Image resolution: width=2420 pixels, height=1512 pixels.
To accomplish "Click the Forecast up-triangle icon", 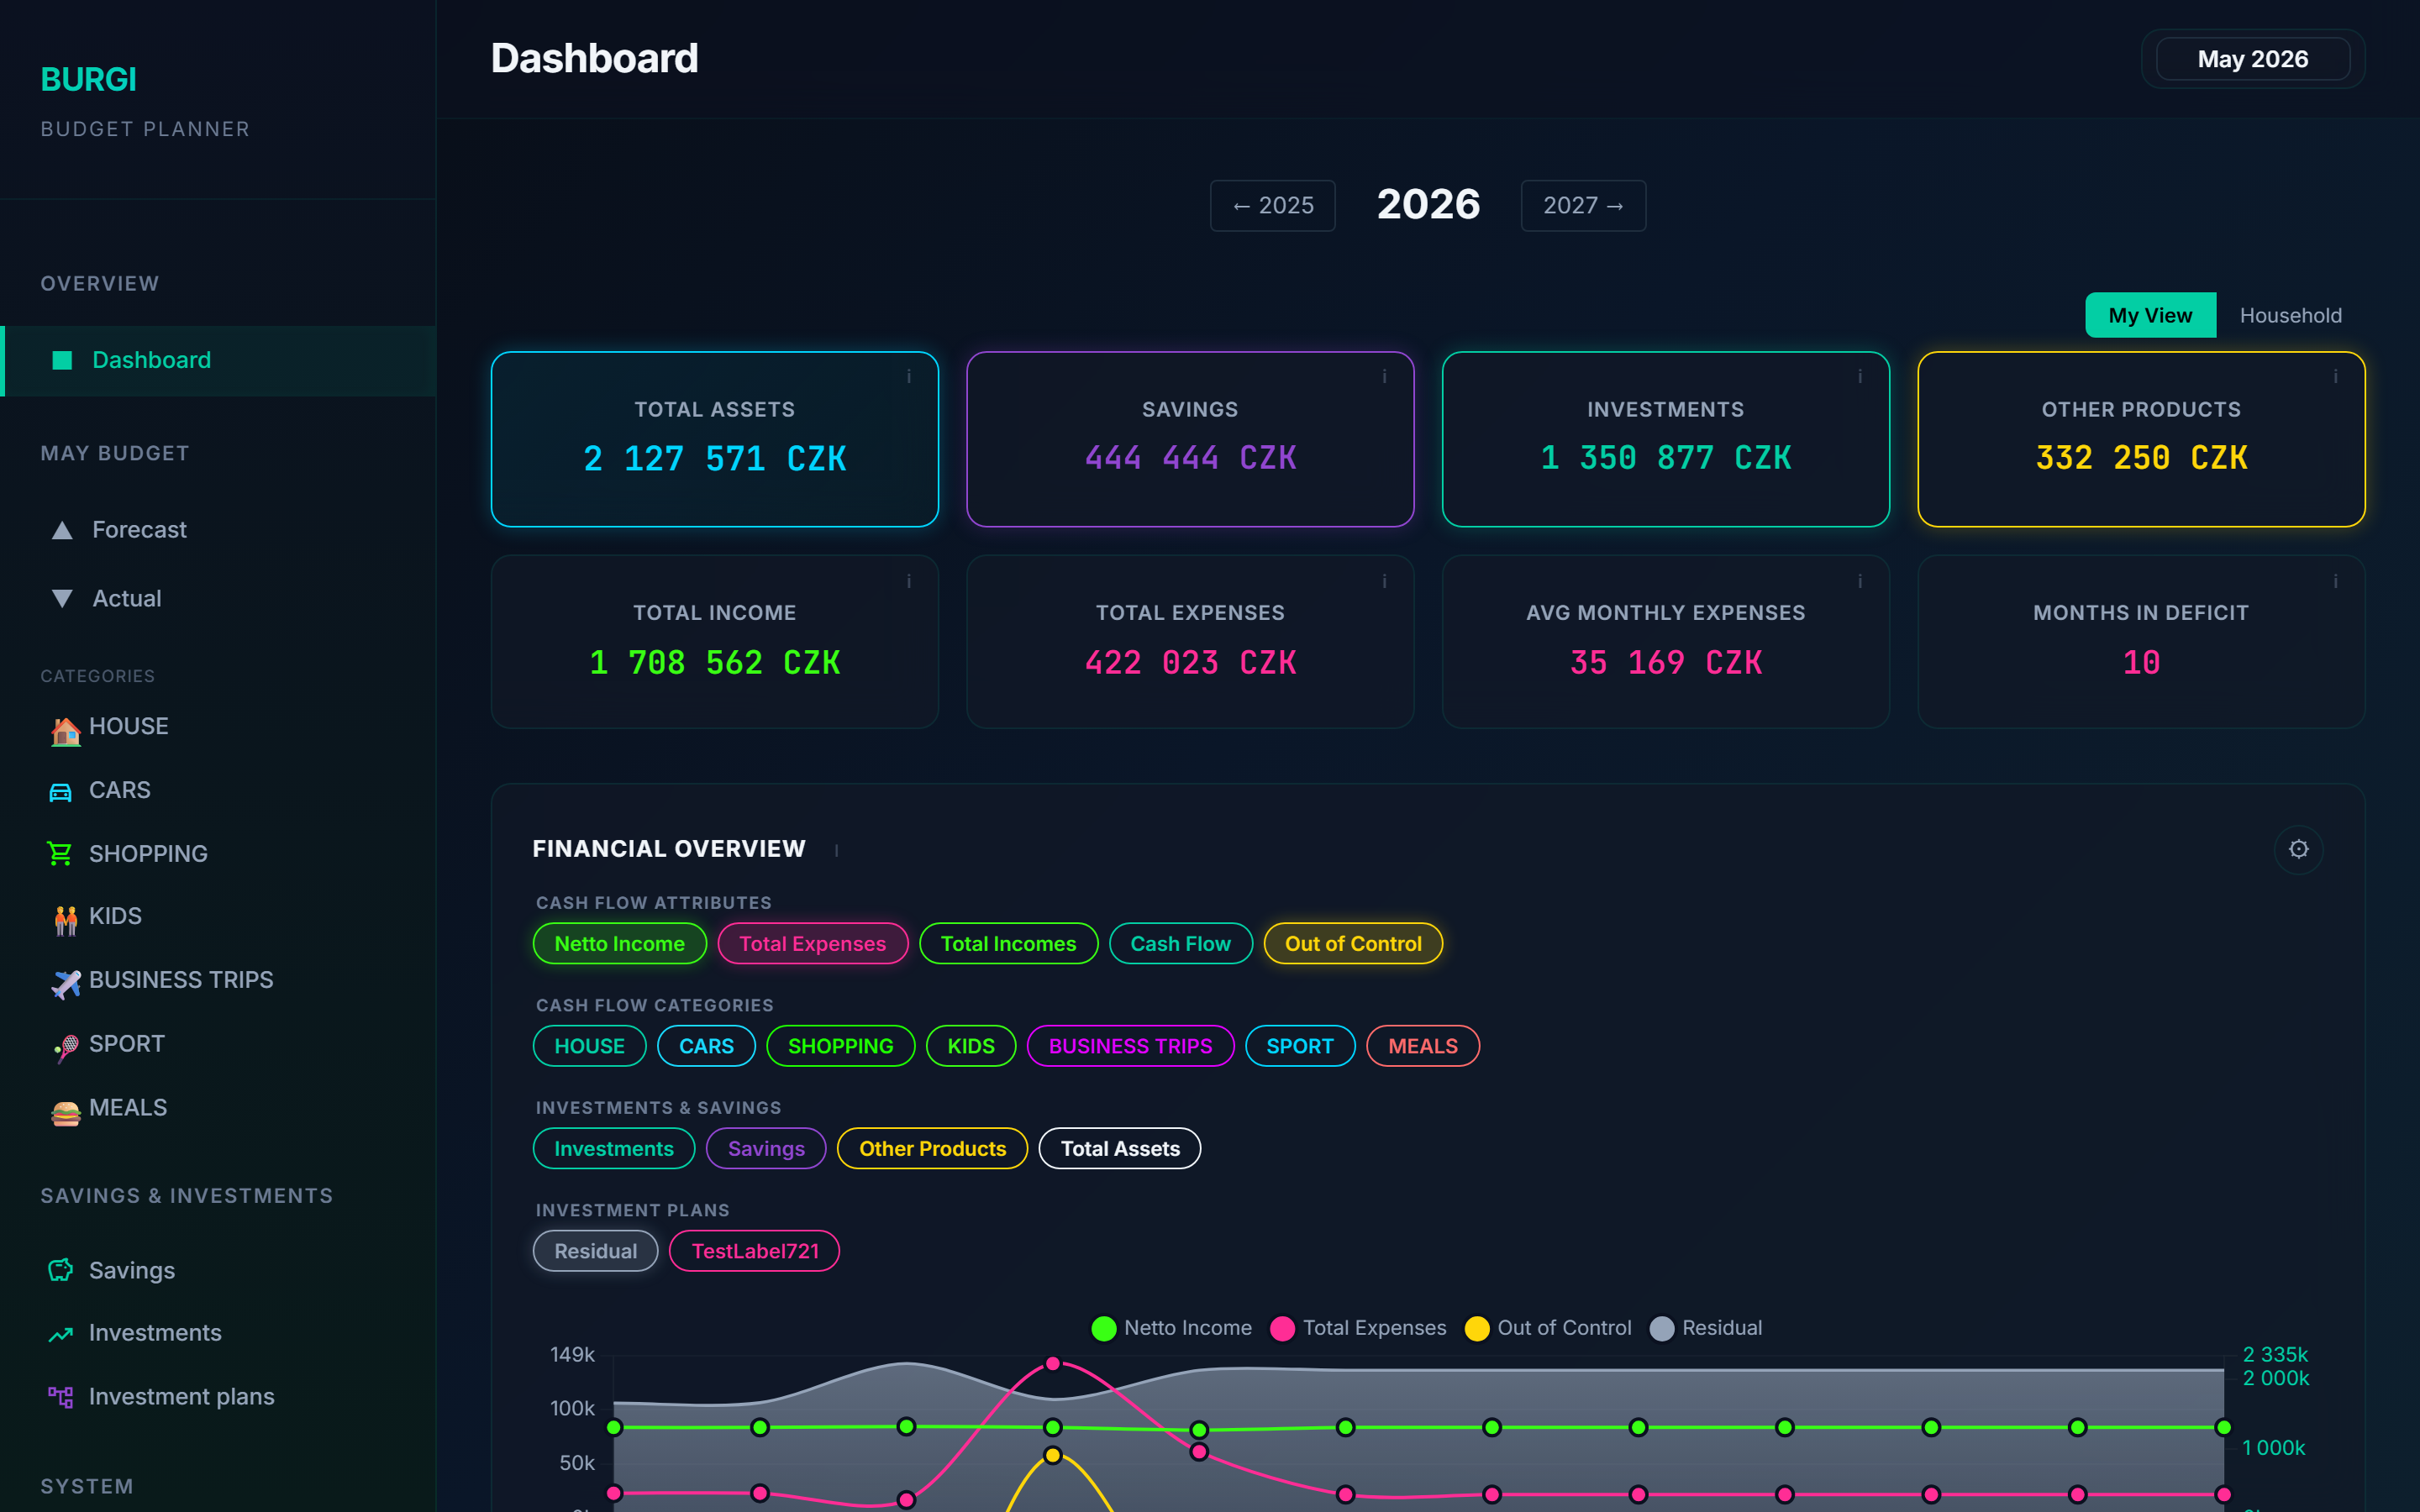I will 62,530.
